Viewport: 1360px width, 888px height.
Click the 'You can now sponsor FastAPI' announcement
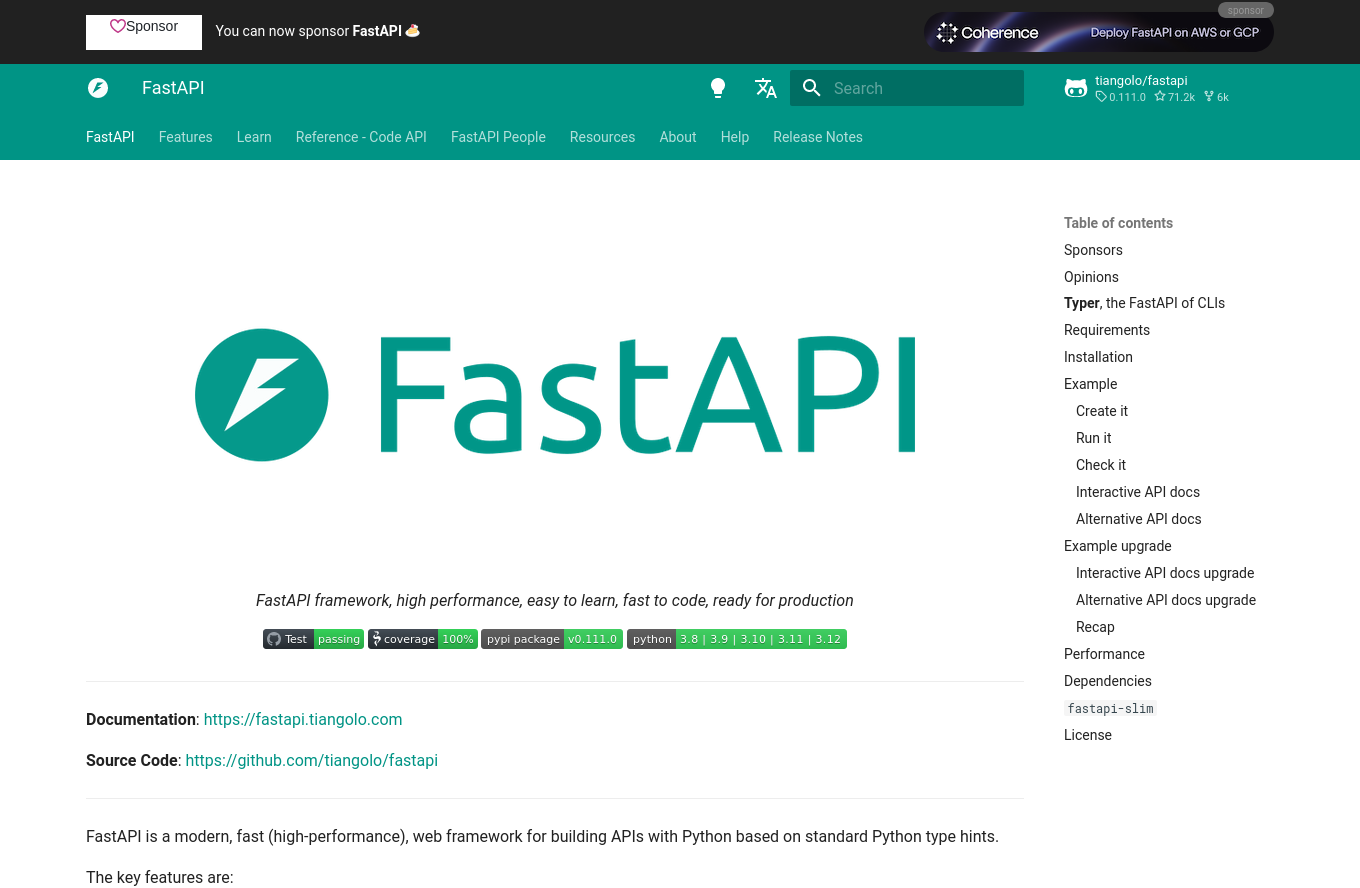[317, 31]
